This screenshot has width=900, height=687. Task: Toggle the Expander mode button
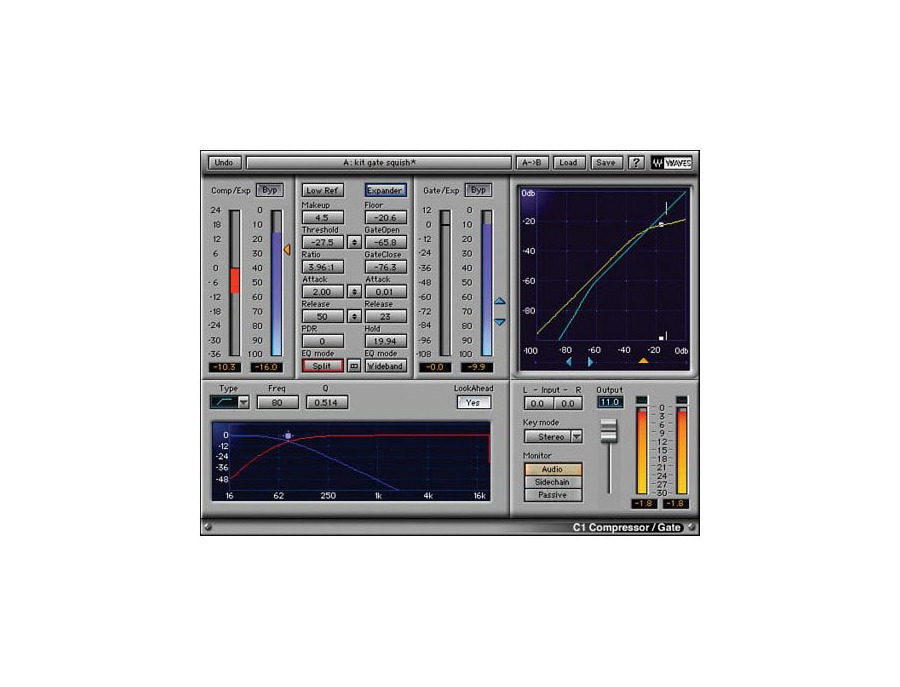click(x=385, y=191)
